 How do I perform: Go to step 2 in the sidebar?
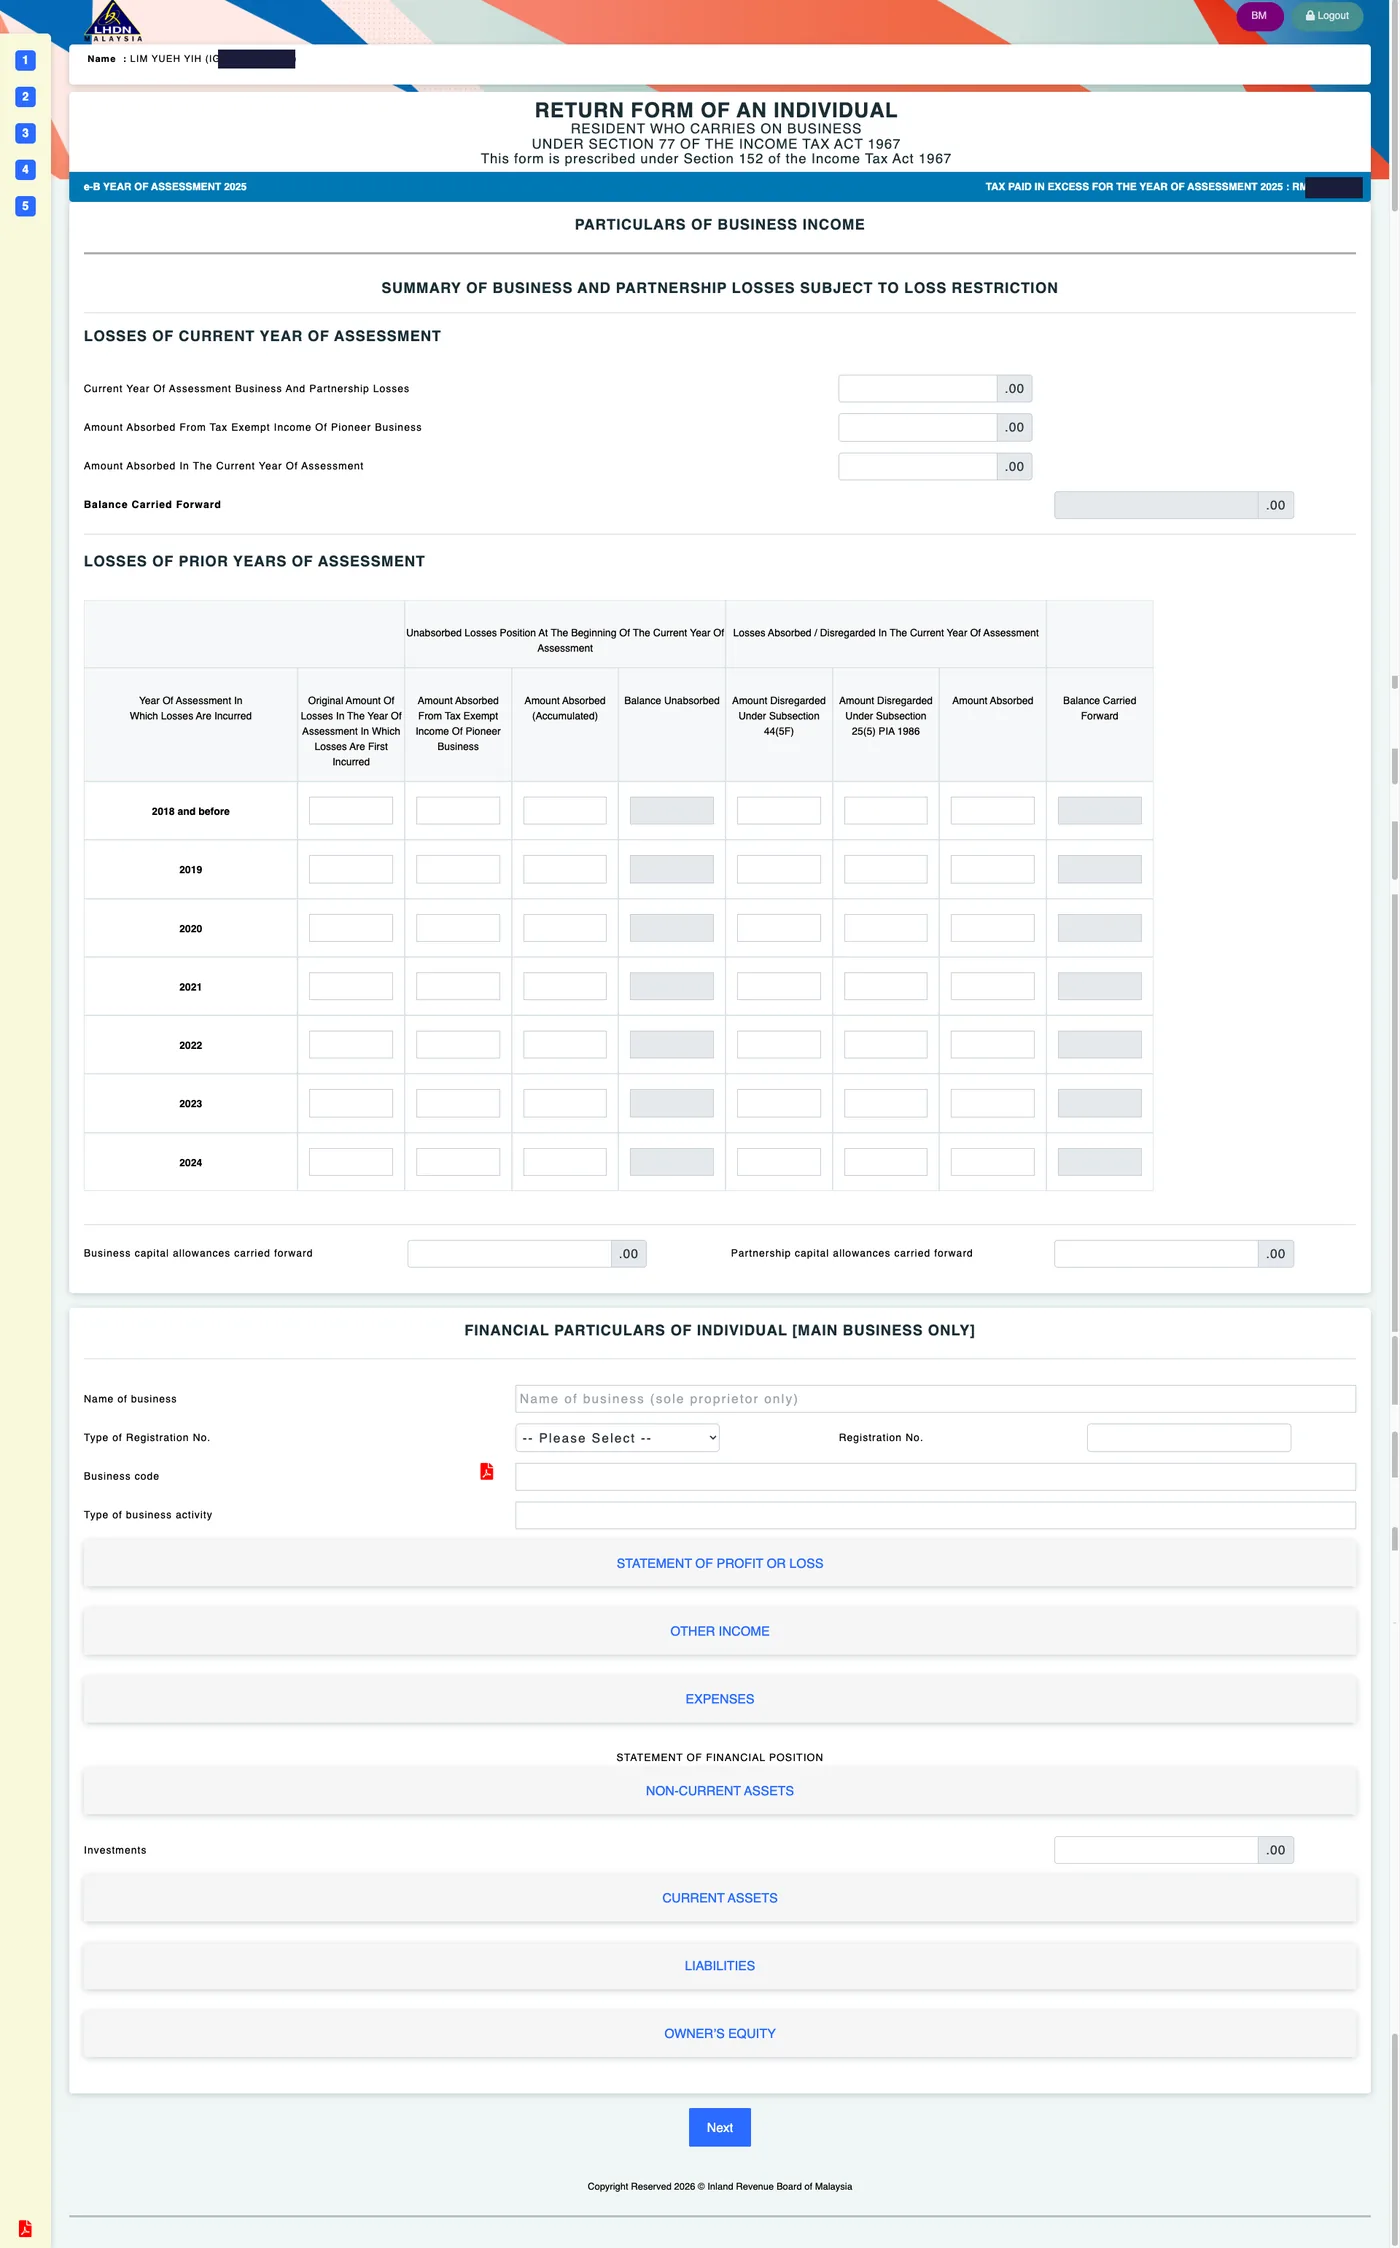pyautogui.click(x=26, y=97)
